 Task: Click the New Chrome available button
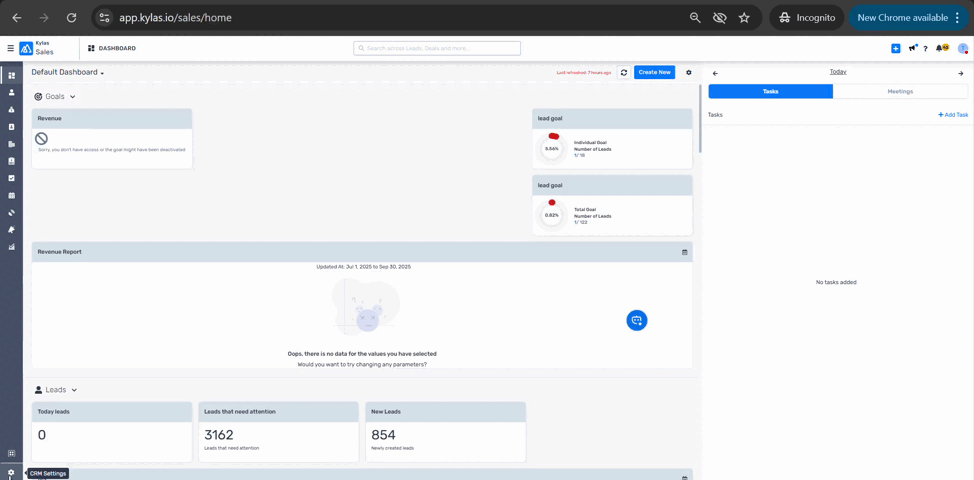909,17
